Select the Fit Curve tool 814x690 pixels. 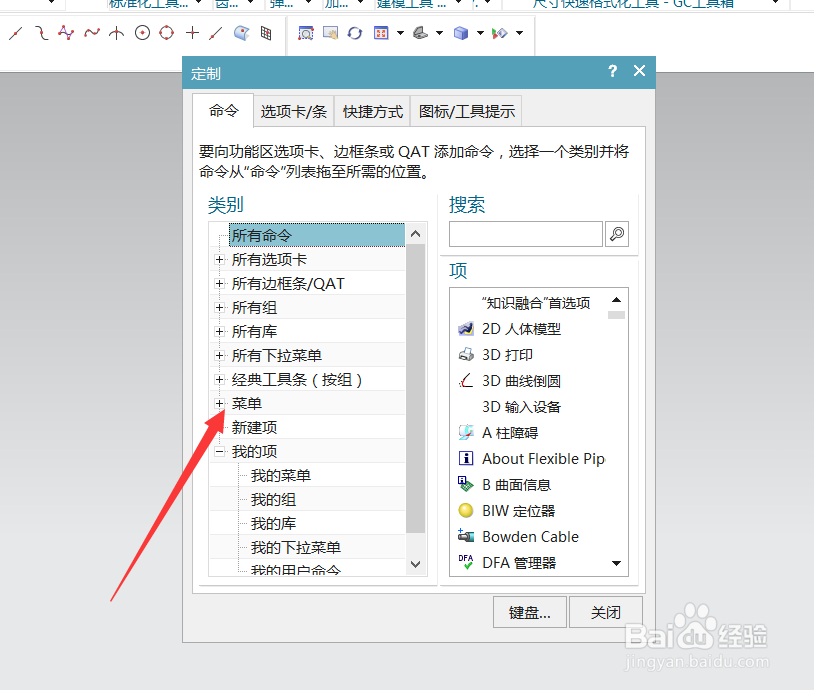pyautogui.click(x=91, y=33)
